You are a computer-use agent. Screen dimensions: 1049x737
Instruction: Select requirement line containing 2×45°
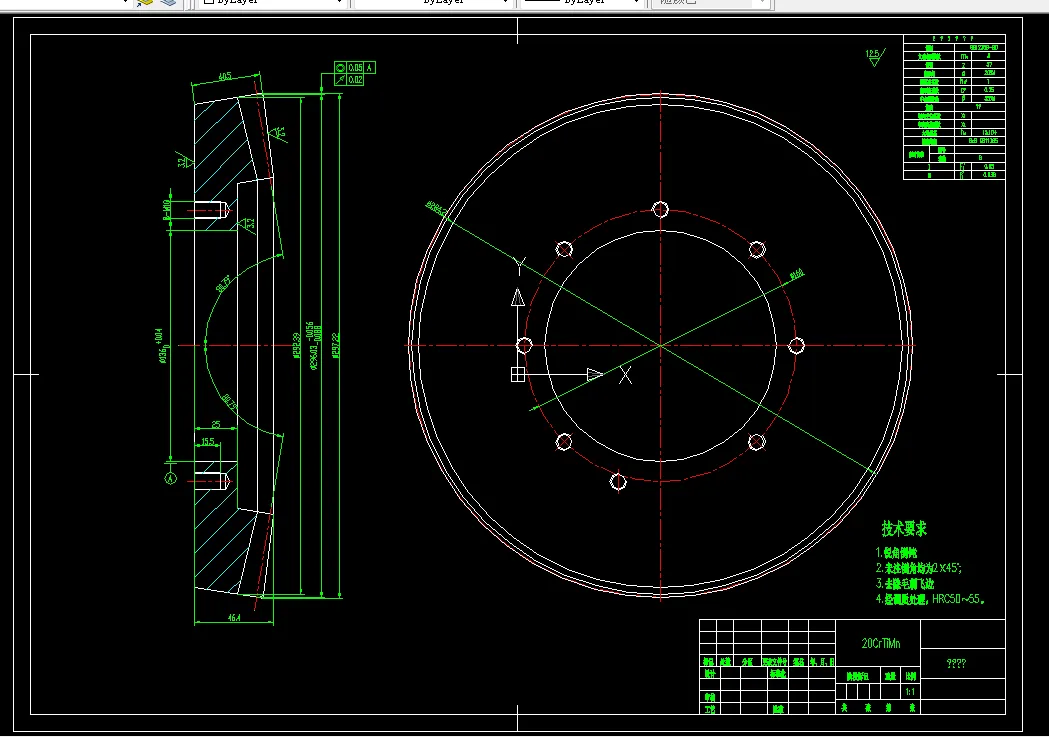click(x=919, y=568)
